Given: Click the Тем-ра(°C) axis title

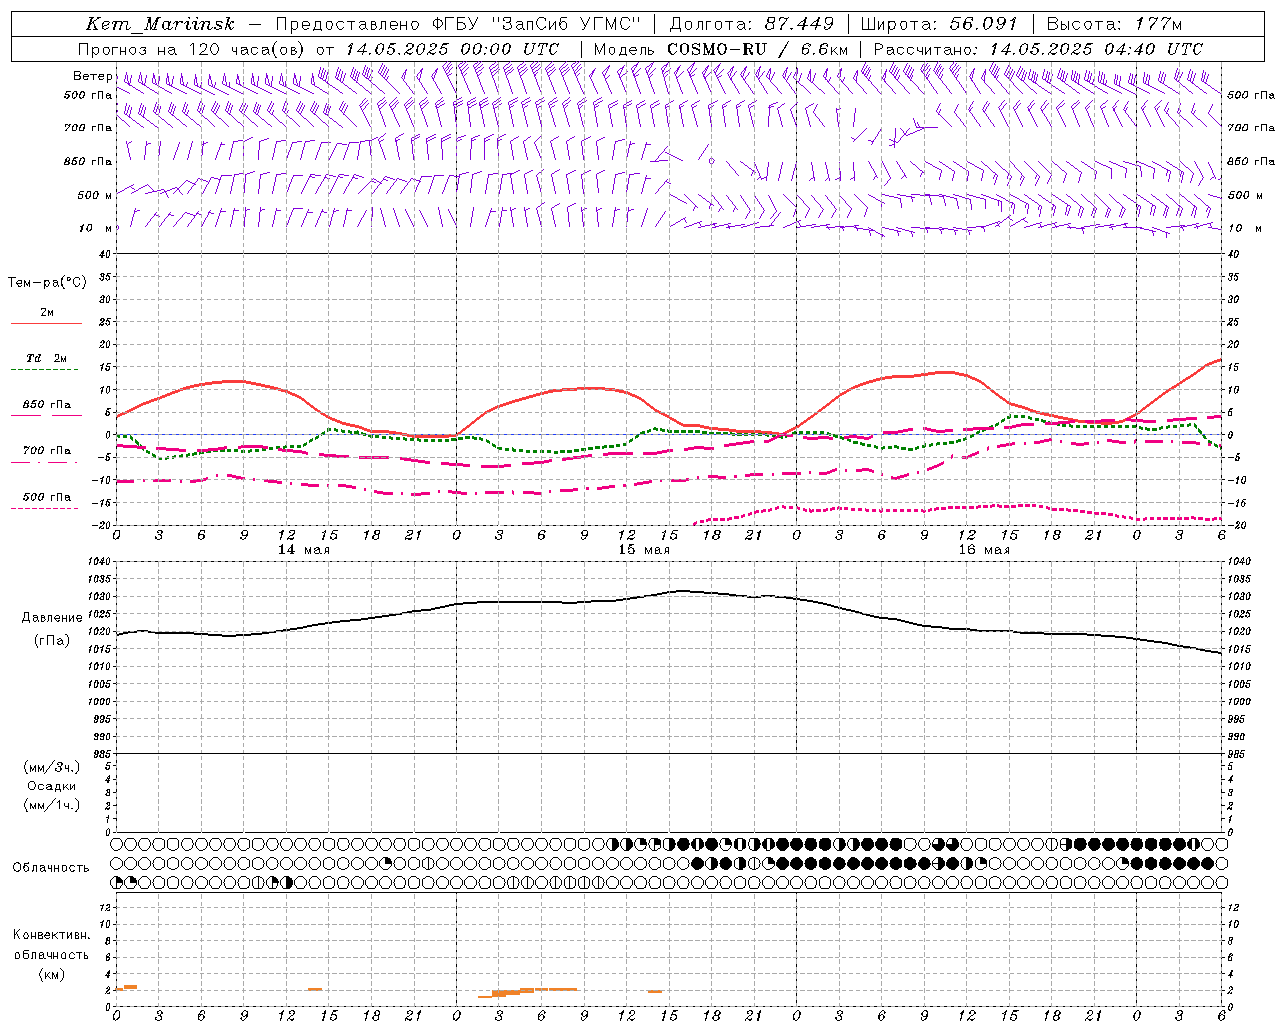Looking at the screenshot, I should click(47, 283).
